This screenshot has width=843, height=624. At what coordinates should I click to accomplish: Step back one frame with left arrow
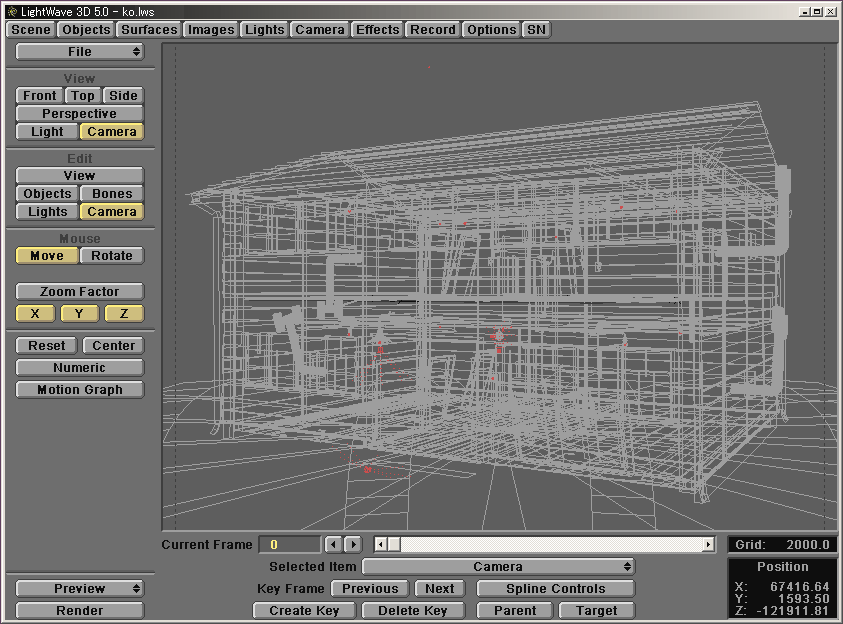[334, 545]
